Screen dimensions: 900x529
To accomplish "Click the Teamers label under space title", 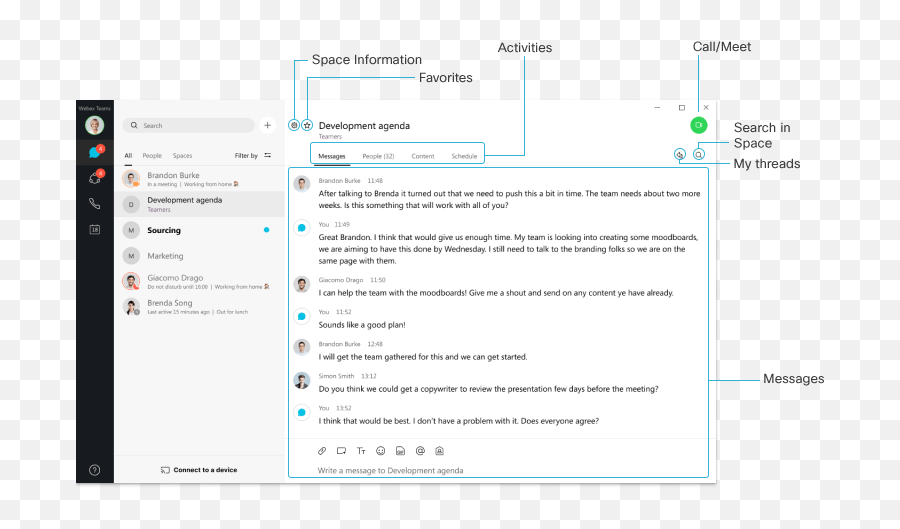I will (330, 137).
